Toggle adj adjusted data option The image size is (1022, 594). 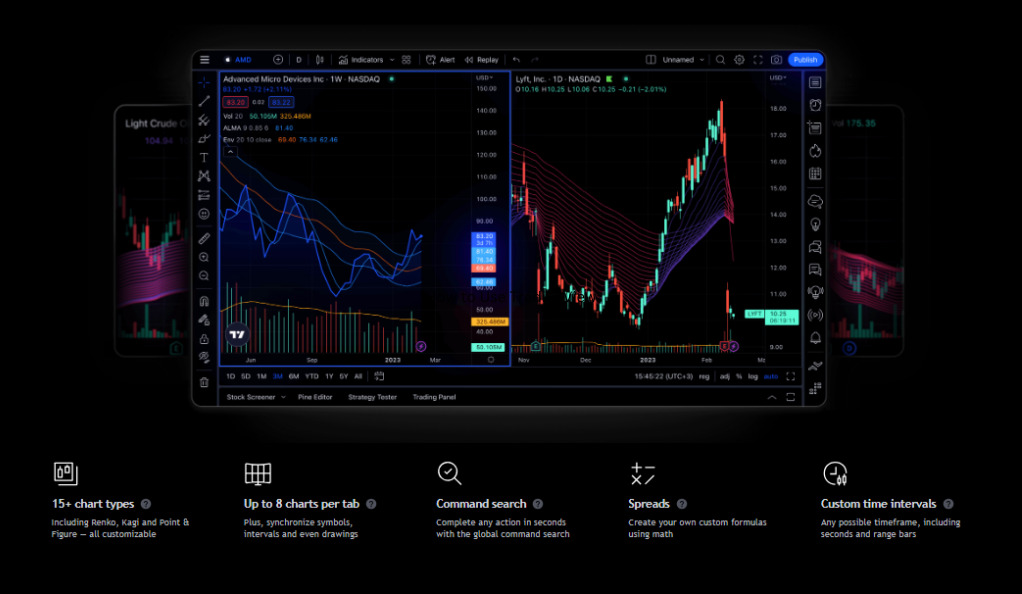click(x=725, y=376)
